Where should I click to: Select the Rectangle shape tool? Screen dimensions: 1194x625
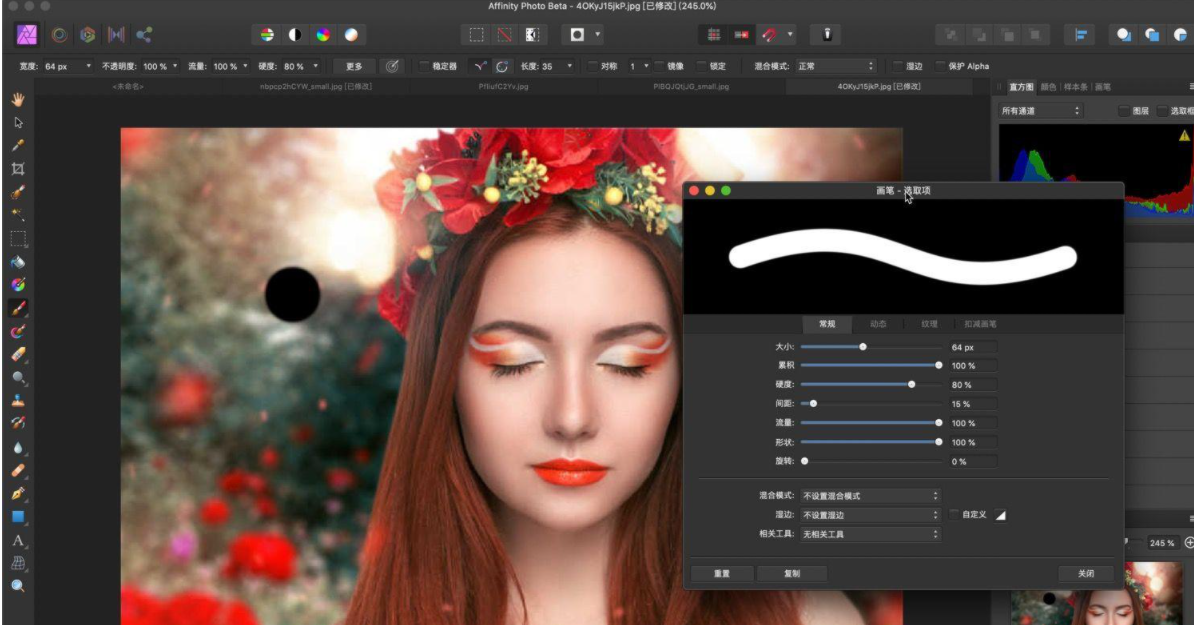(18, 517)
